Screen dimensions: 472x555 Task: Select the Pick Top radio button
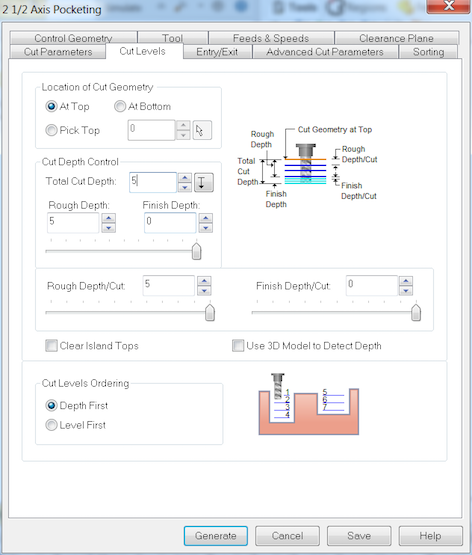tap(51, 130)
